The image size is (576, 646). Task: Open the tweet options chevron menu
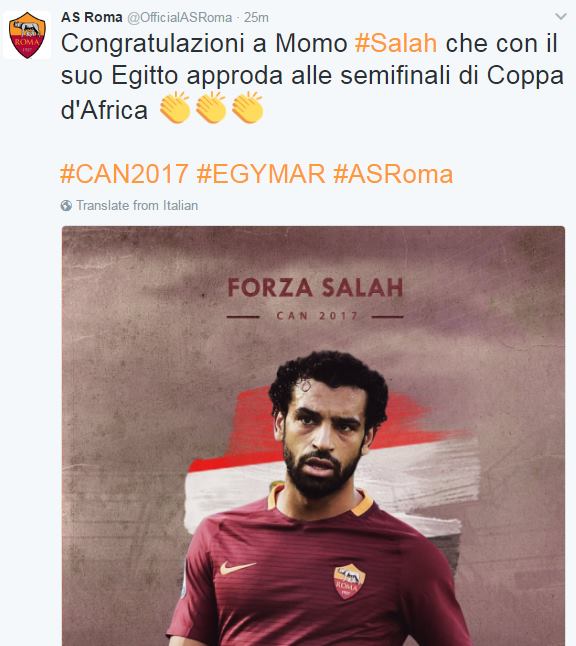pyautogui.click(x=561, y=16)
